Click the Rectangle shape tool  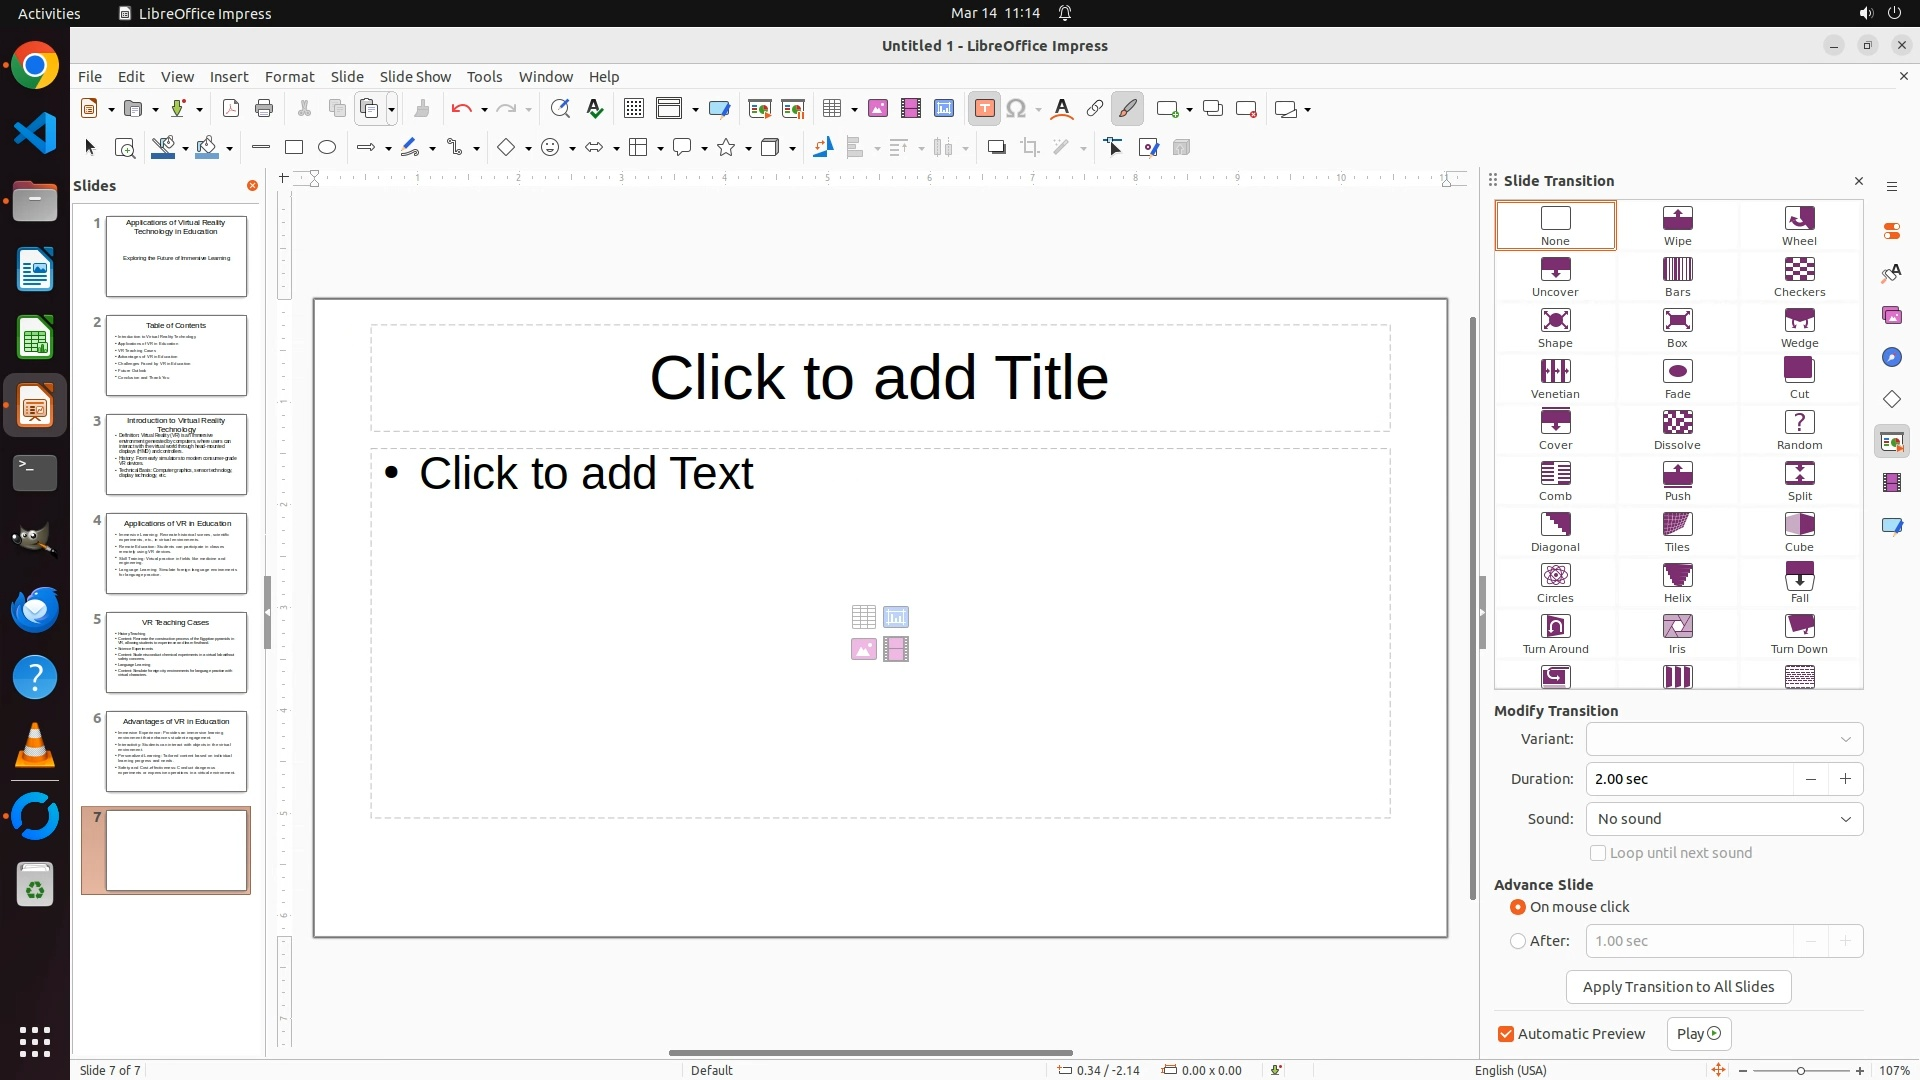pyautogui.click(x=294, y=148)
